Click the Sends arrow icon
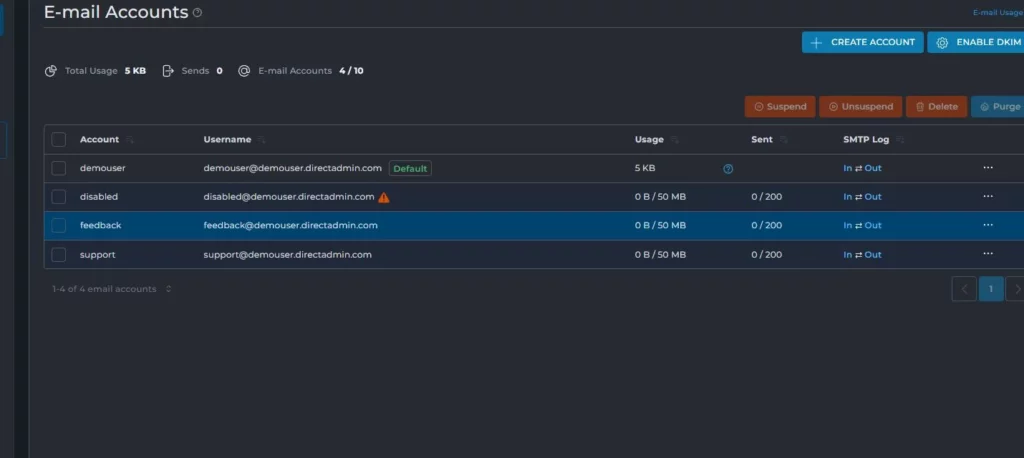Image resolution: width=1024 pixels, height=458 pixels. 168,71
